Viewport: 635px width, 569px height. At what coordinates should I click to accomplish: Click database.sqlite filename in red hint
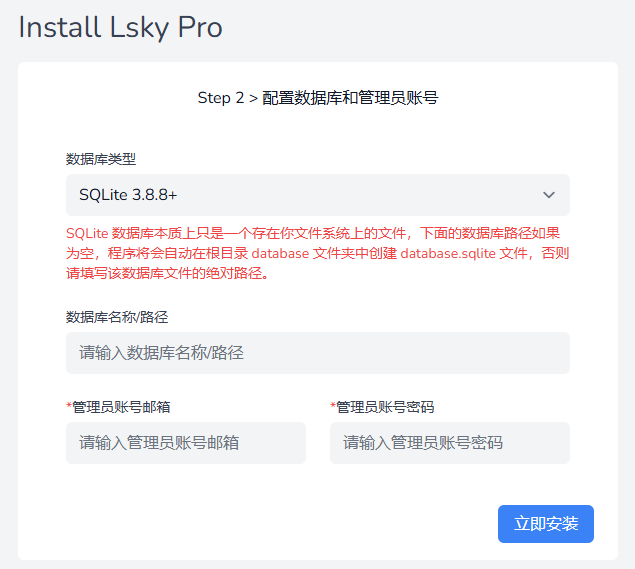tap(447, 253)
